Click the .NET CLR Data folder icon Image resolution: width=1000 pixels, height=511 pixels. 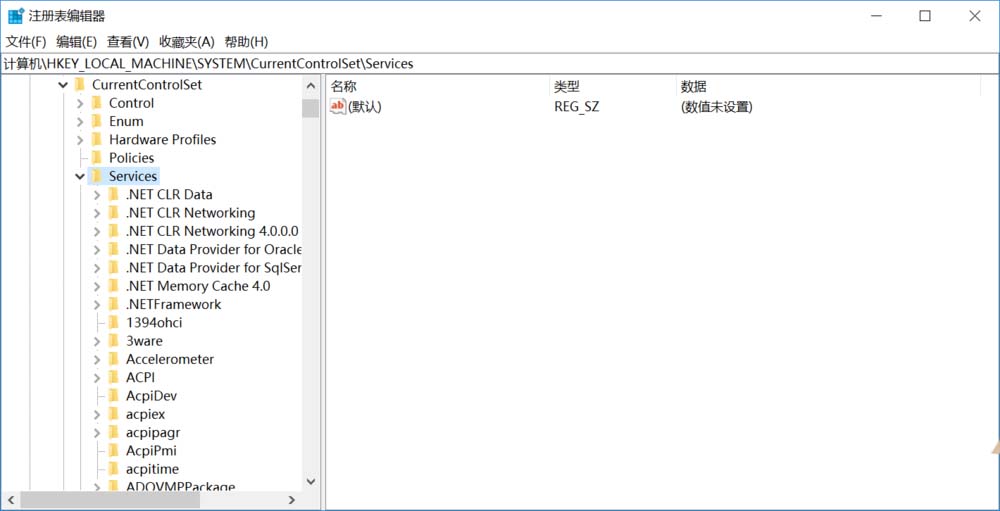[x=114, y=194]
